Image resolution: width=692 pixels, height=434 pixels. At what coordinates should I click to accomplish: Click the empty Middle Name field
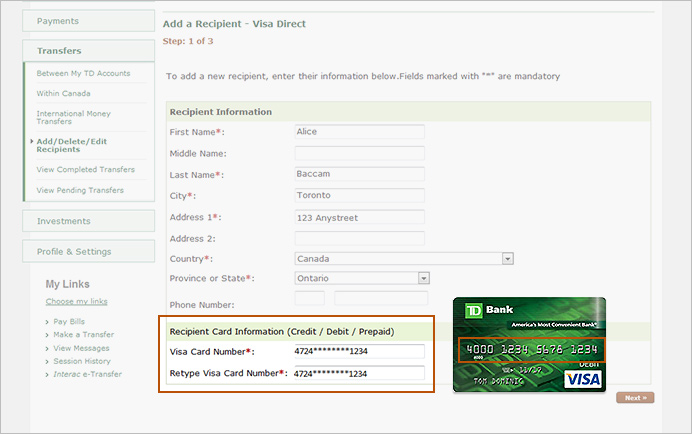360,153
